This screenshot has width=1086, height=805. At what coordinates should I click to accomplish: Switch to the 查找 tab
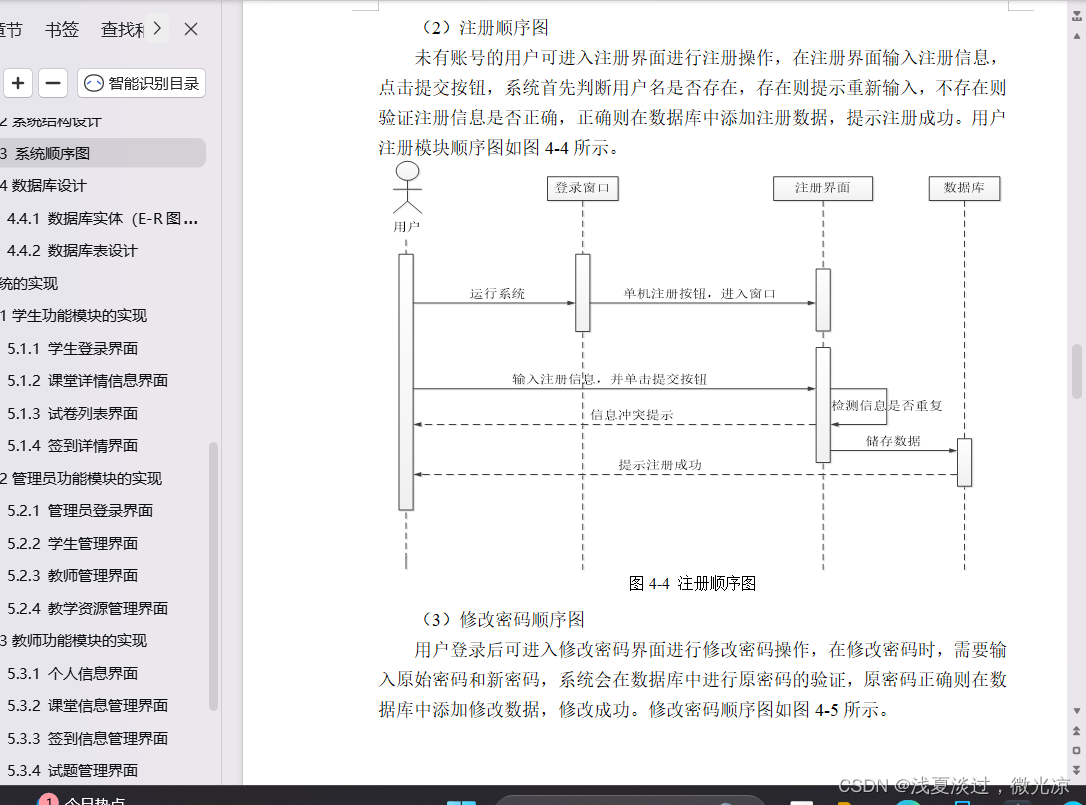[123, 29]
